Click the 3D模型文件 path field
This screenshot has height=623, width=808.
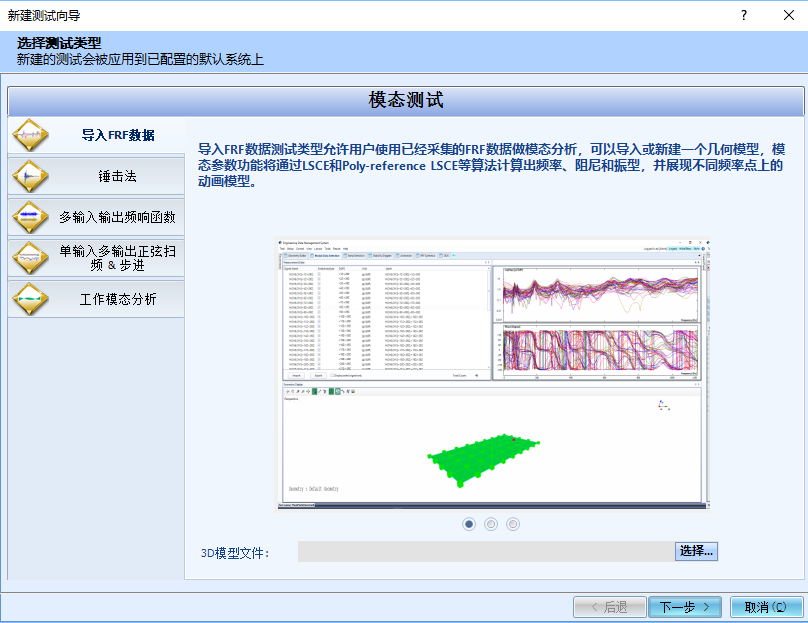485,551
